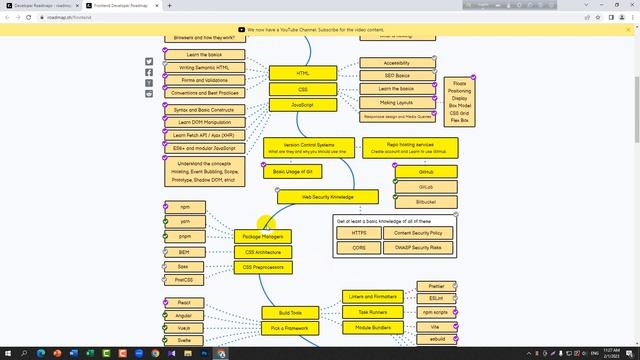This screenshot has height=360, width=640.
Task: Click the SEO Basics node
Action: click(x=397, y=76)
